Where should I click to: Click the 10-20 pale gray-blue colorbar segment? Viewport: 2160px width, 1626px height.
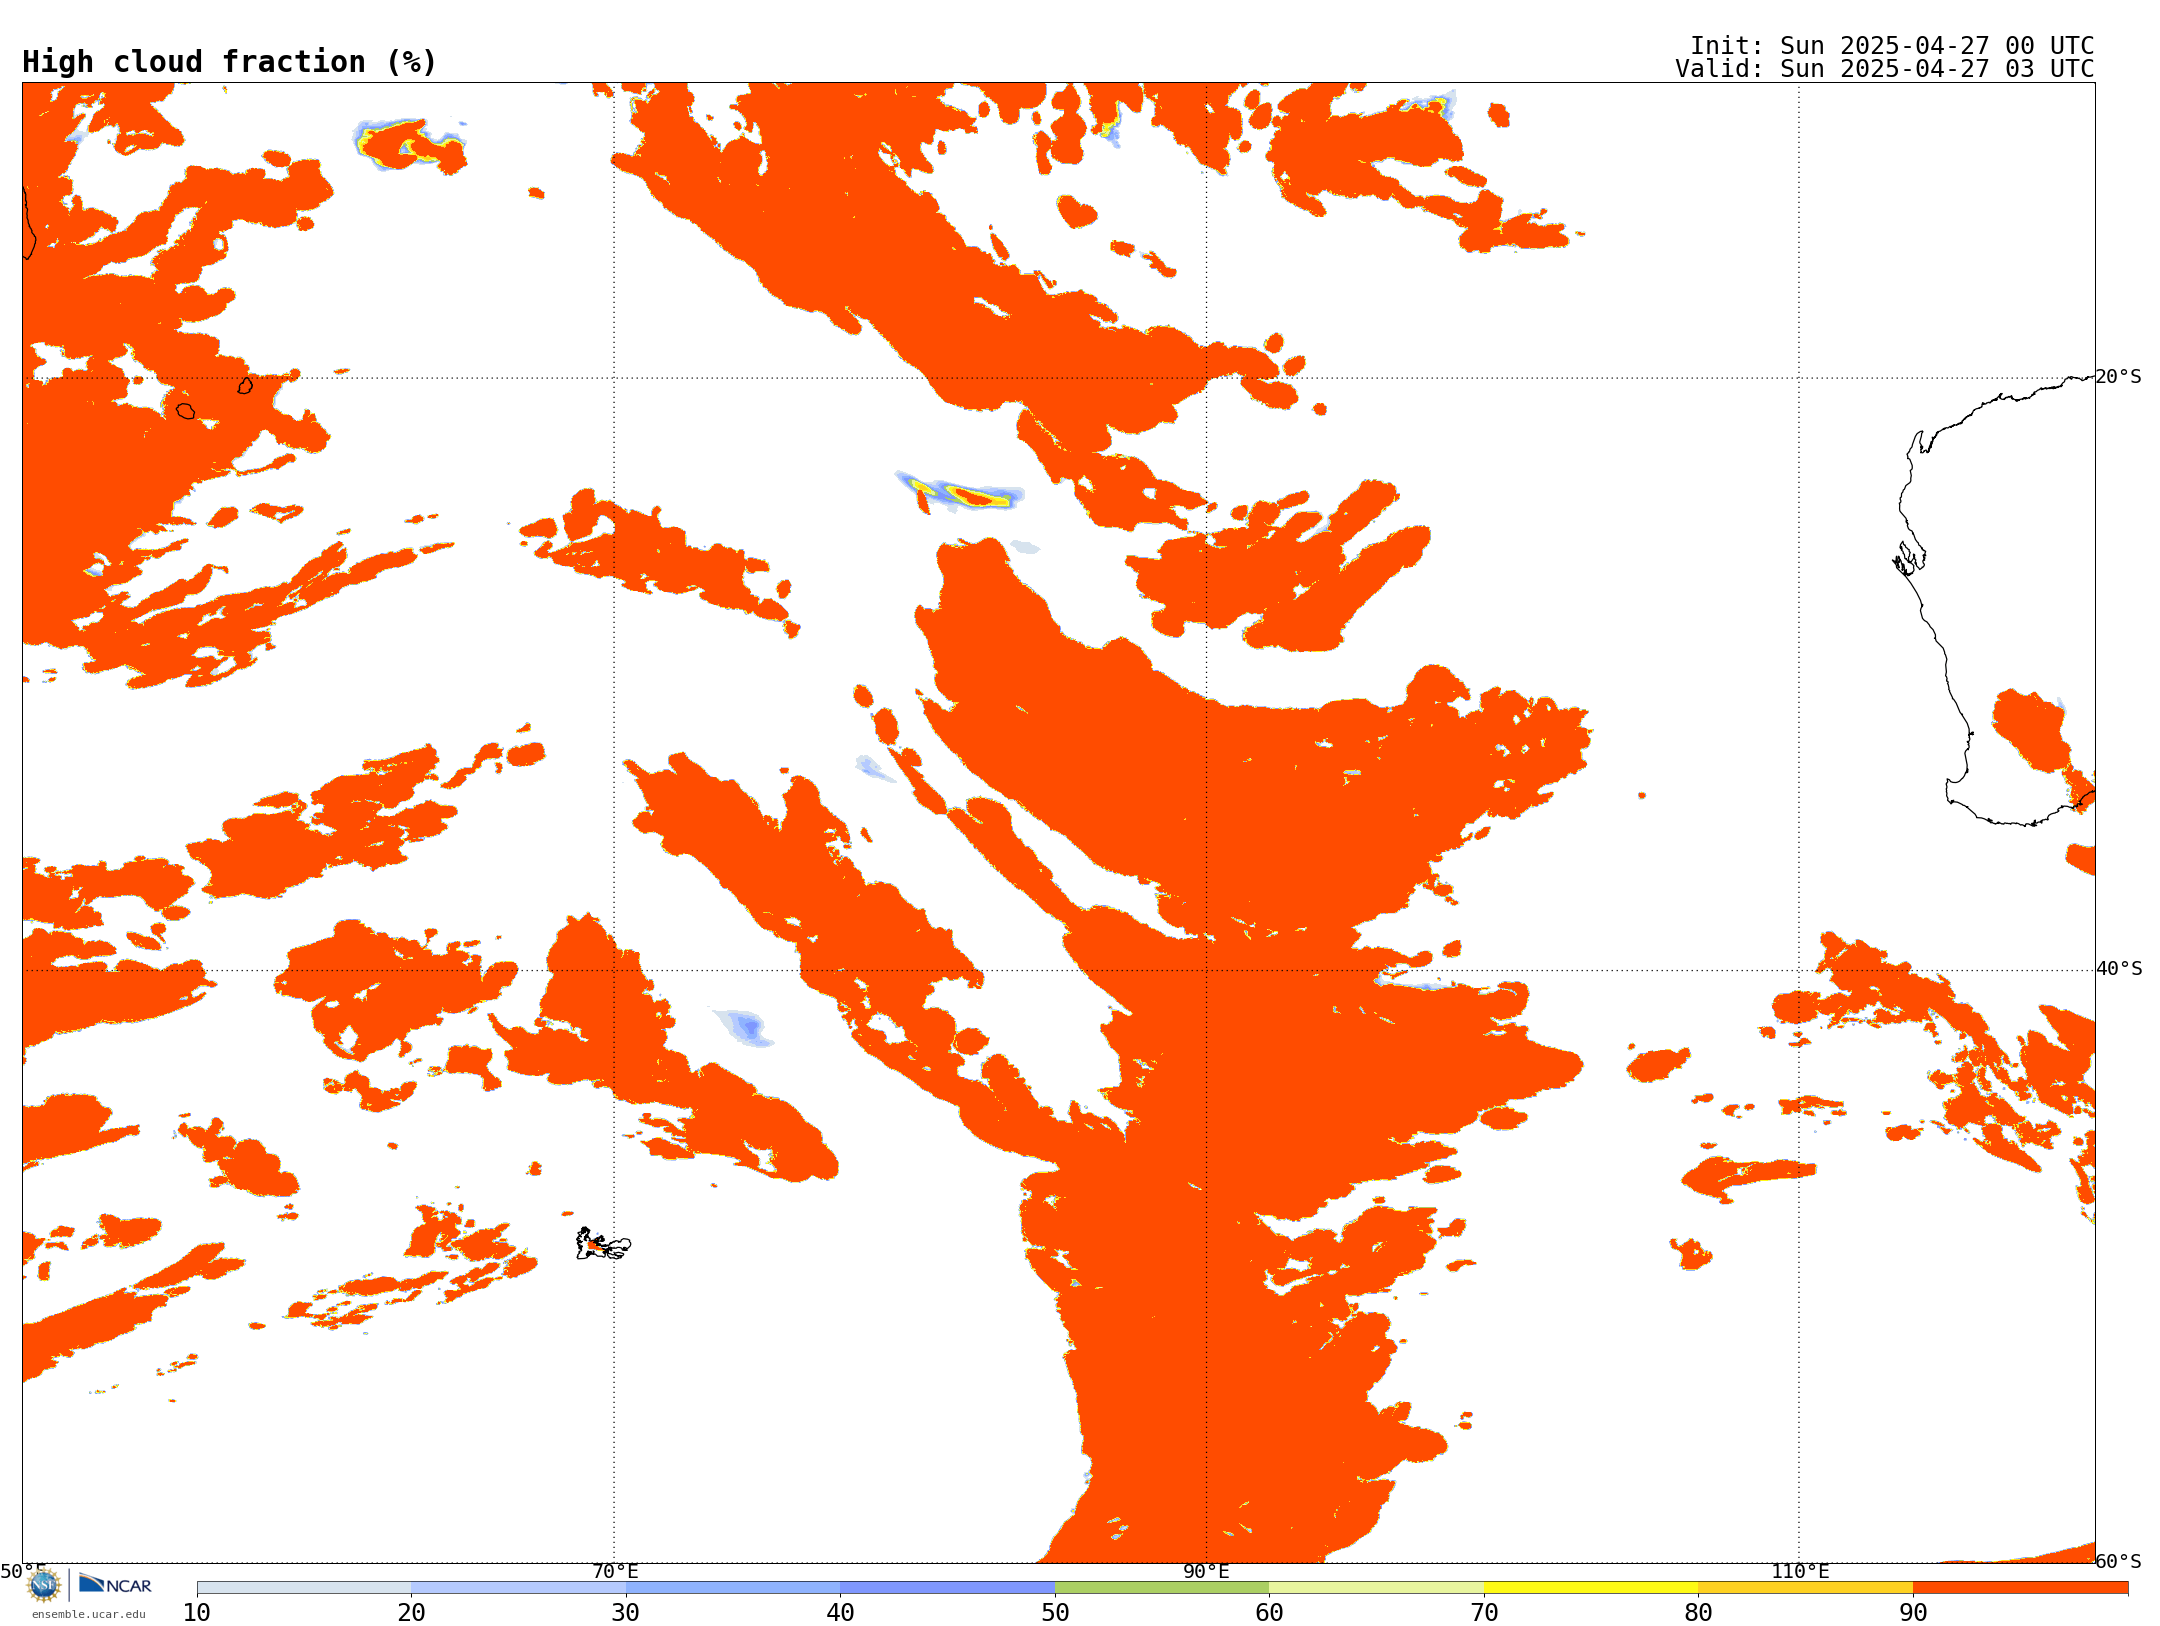point(304,1588)
